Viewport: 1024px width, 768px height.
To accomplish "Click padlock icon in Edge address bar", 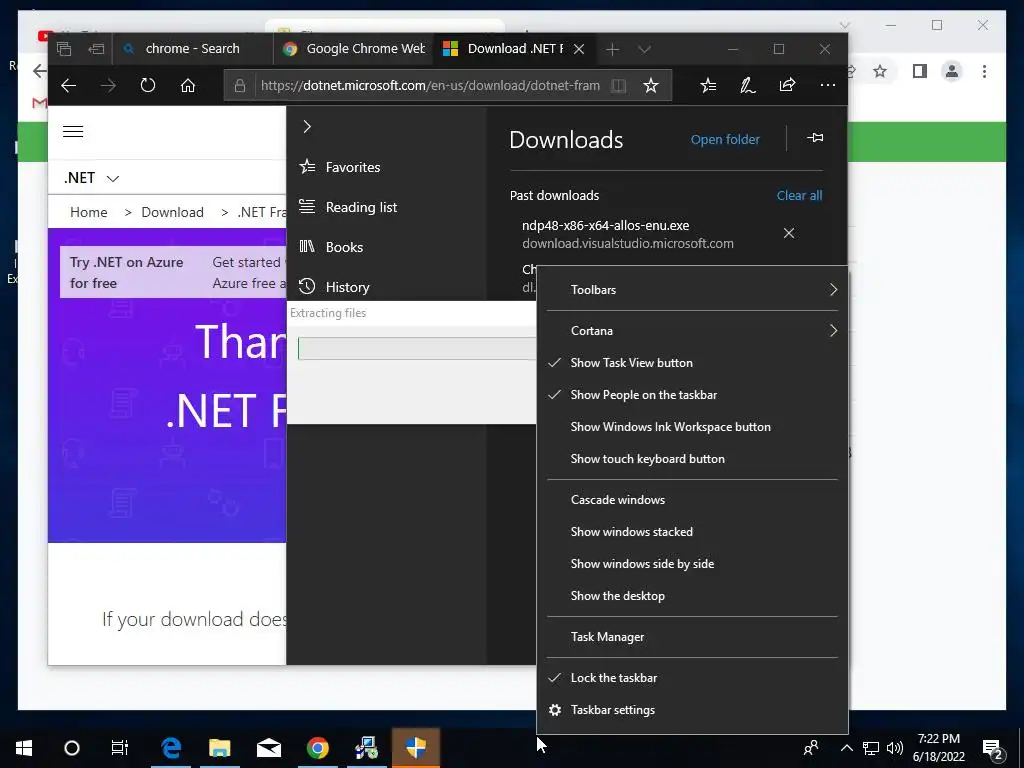I will click(240, 86).
